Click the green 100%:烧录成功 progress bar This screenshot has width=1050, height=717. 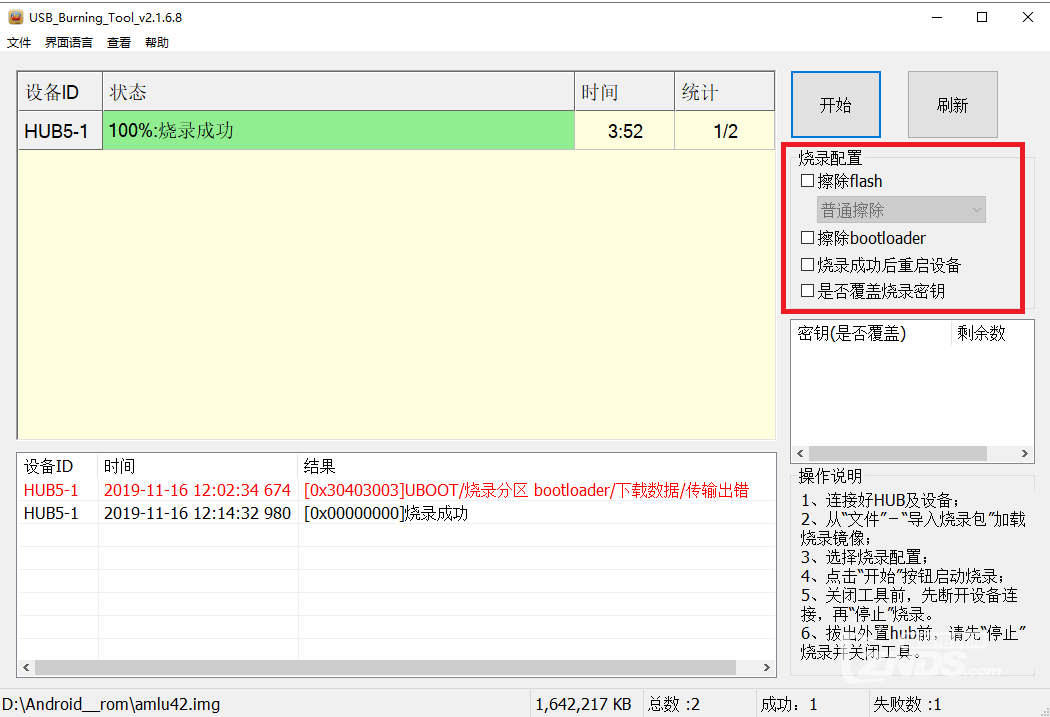(x=338, y=131)
